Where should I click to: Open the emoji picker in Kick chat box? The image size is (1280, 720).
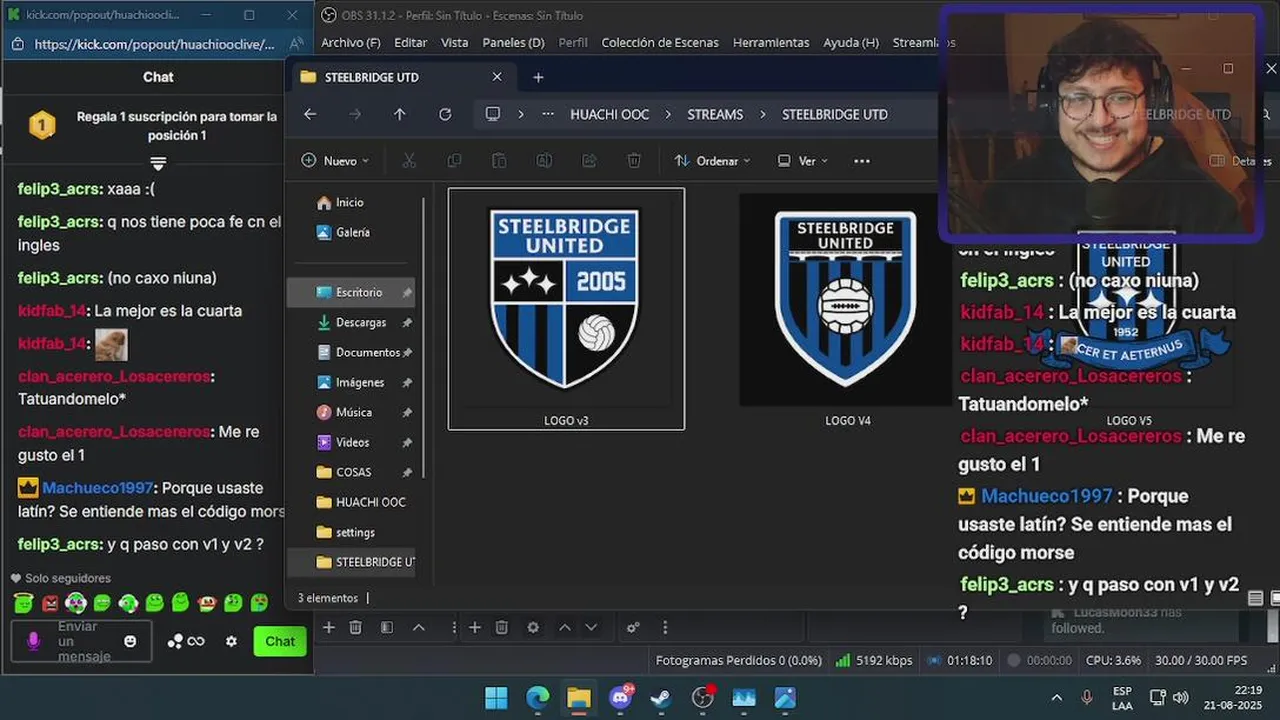click(x=130, y=641)
